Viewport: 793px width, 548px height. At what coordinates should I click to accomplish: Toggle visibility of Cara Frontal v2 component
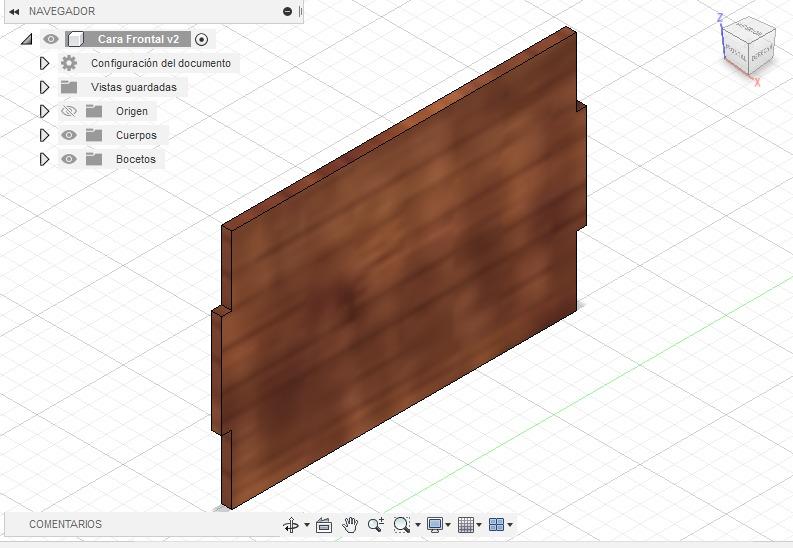(x=51, y=39)
